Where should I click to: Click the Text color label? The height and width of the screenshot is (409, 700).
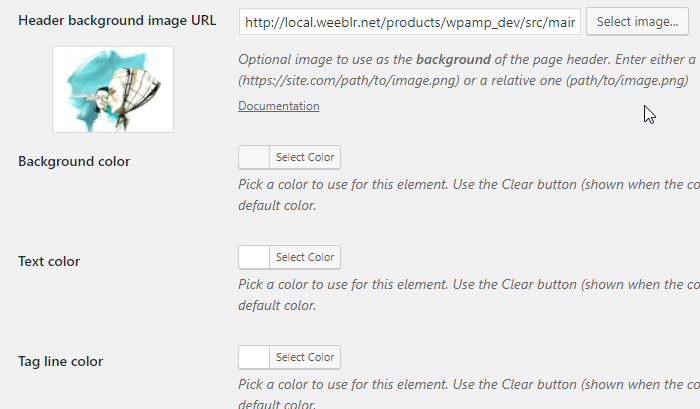[49, 261]
